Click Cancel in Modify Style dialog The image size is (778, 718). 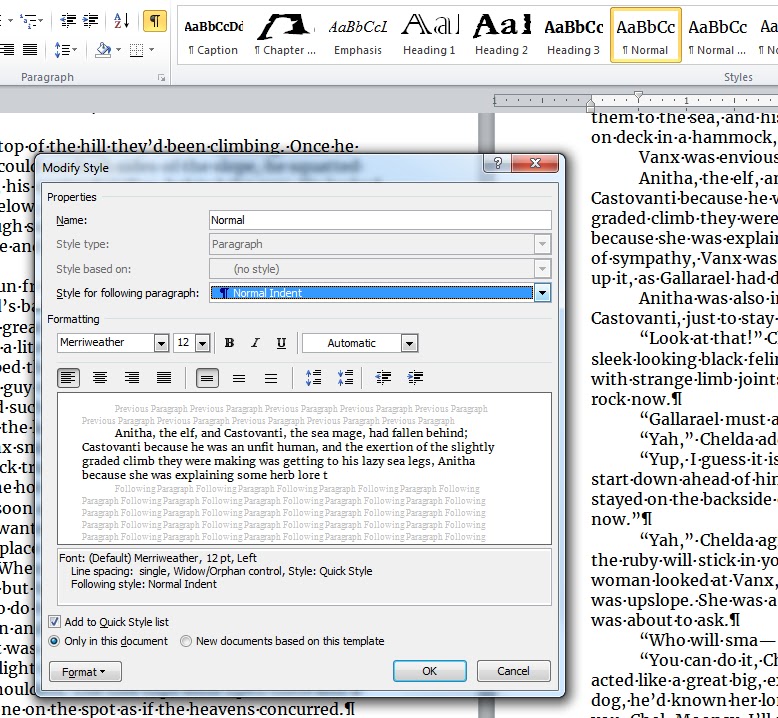pyautogui.click(x=514, y=671)
